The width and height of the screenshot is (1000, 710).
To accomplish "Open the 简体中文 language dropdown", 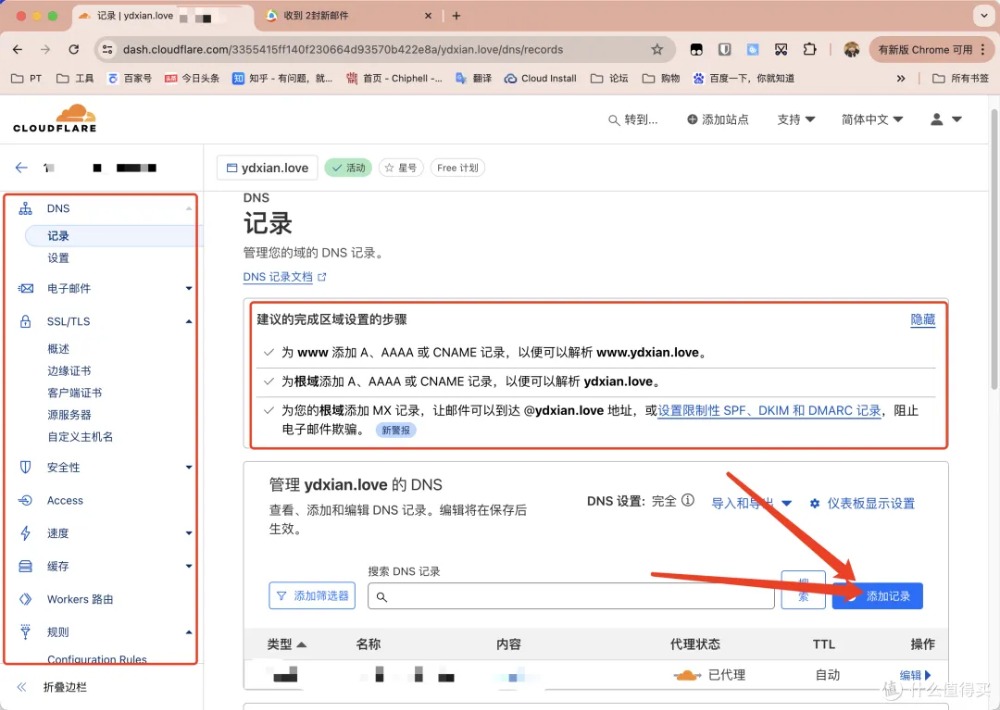I will [x=872, y=119].
